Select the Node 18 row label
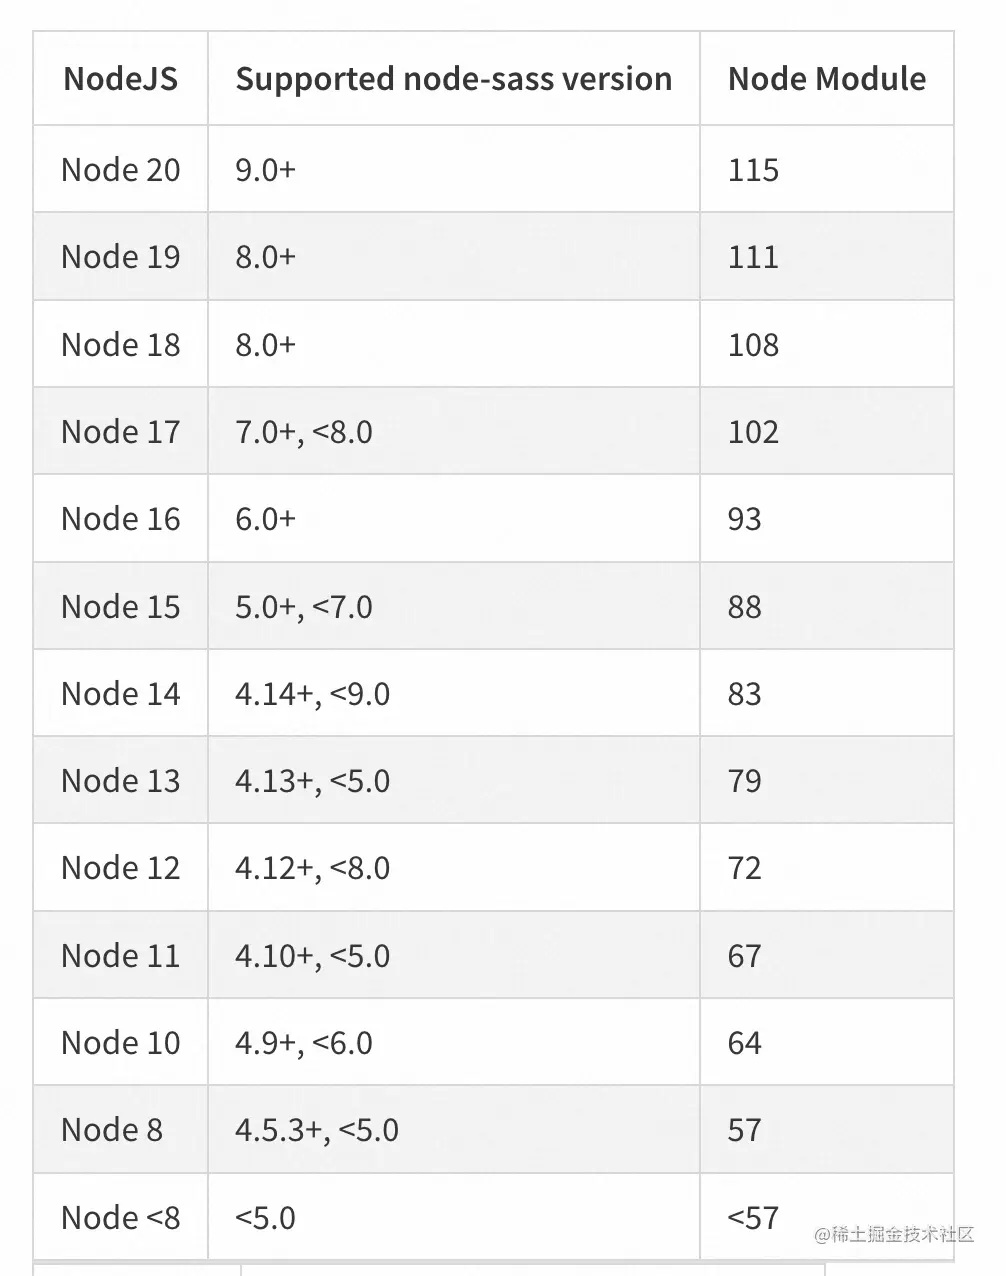Image resolution: width=1006 pixels, height=1276 pixels. tap(121, 345)
